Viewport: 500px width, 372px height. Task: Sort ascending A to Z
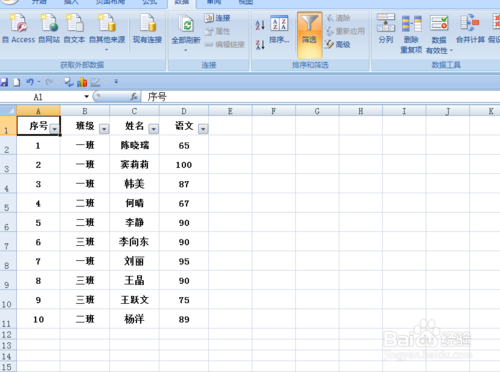pos(260,25)
